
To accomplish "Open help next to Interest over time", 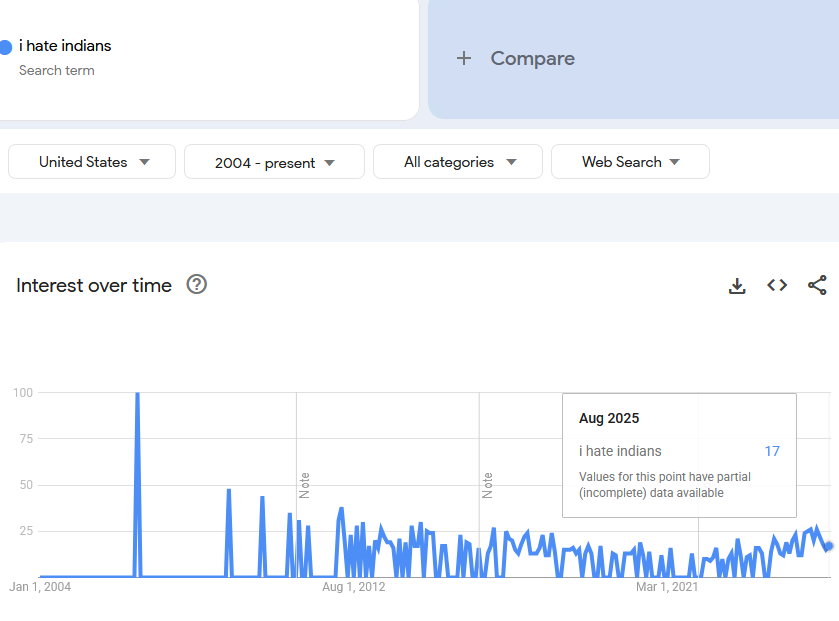I will click(x=197, y=285).
